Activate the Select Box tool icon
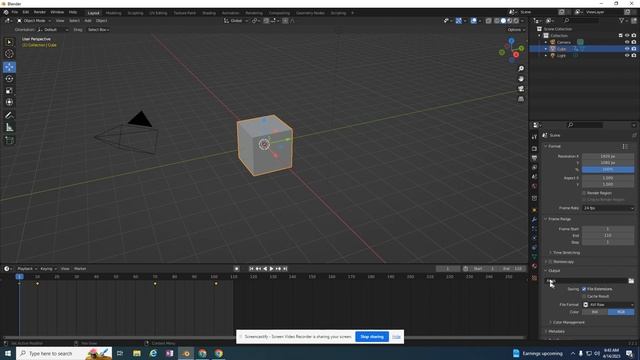640x360 pixels. coord(9,42)
